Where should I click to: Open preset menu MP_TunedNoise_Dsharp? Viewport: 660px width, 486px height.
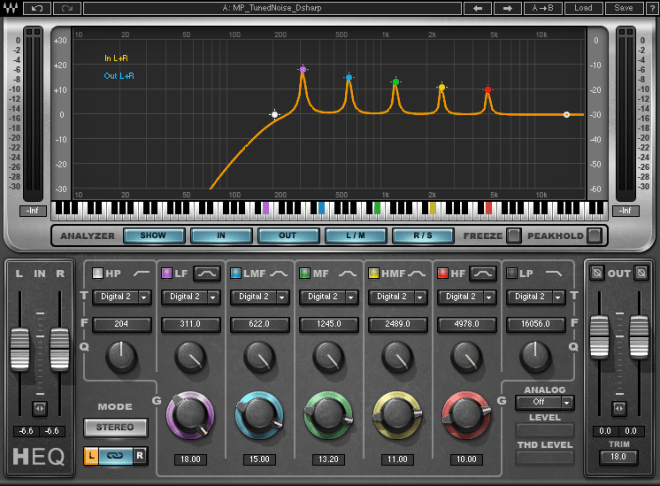pyautogui.click(x=272, y=8)
